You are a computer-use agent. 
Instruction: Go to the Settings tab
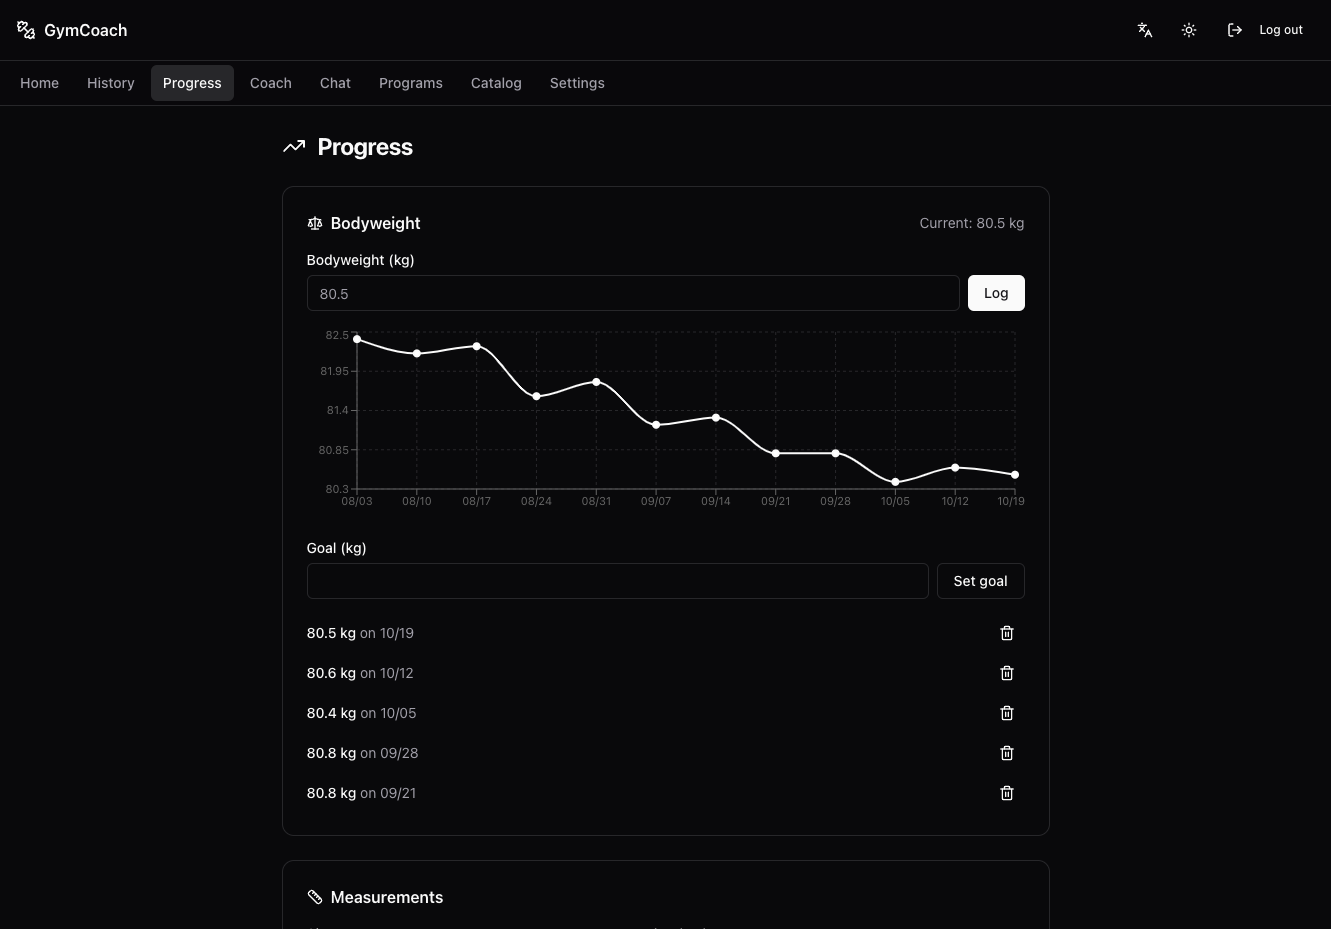pyautogui.click(x=577, y=83)
